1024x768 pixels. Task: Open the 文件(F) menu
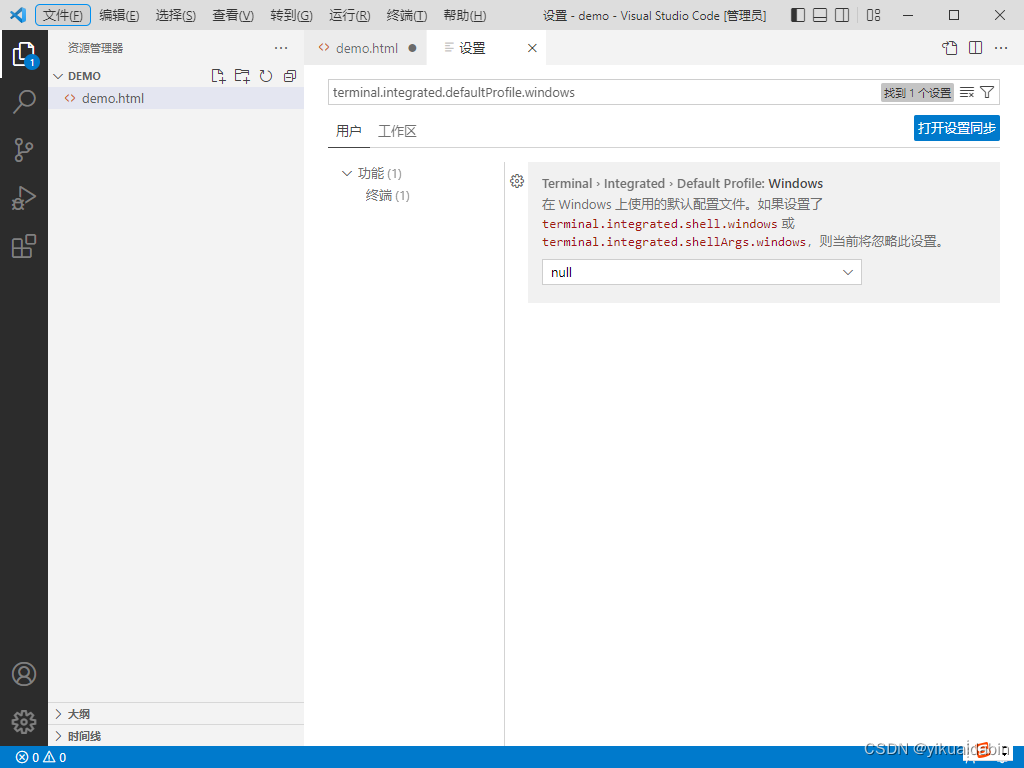[x=63, y=15]
